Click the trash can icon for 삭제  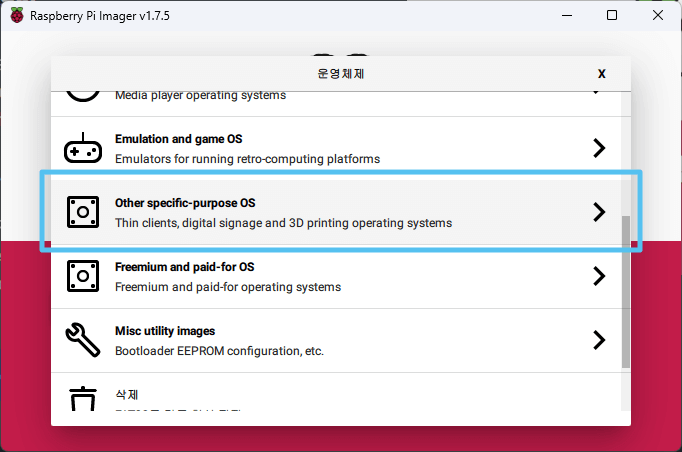click(x=83, y=398)
